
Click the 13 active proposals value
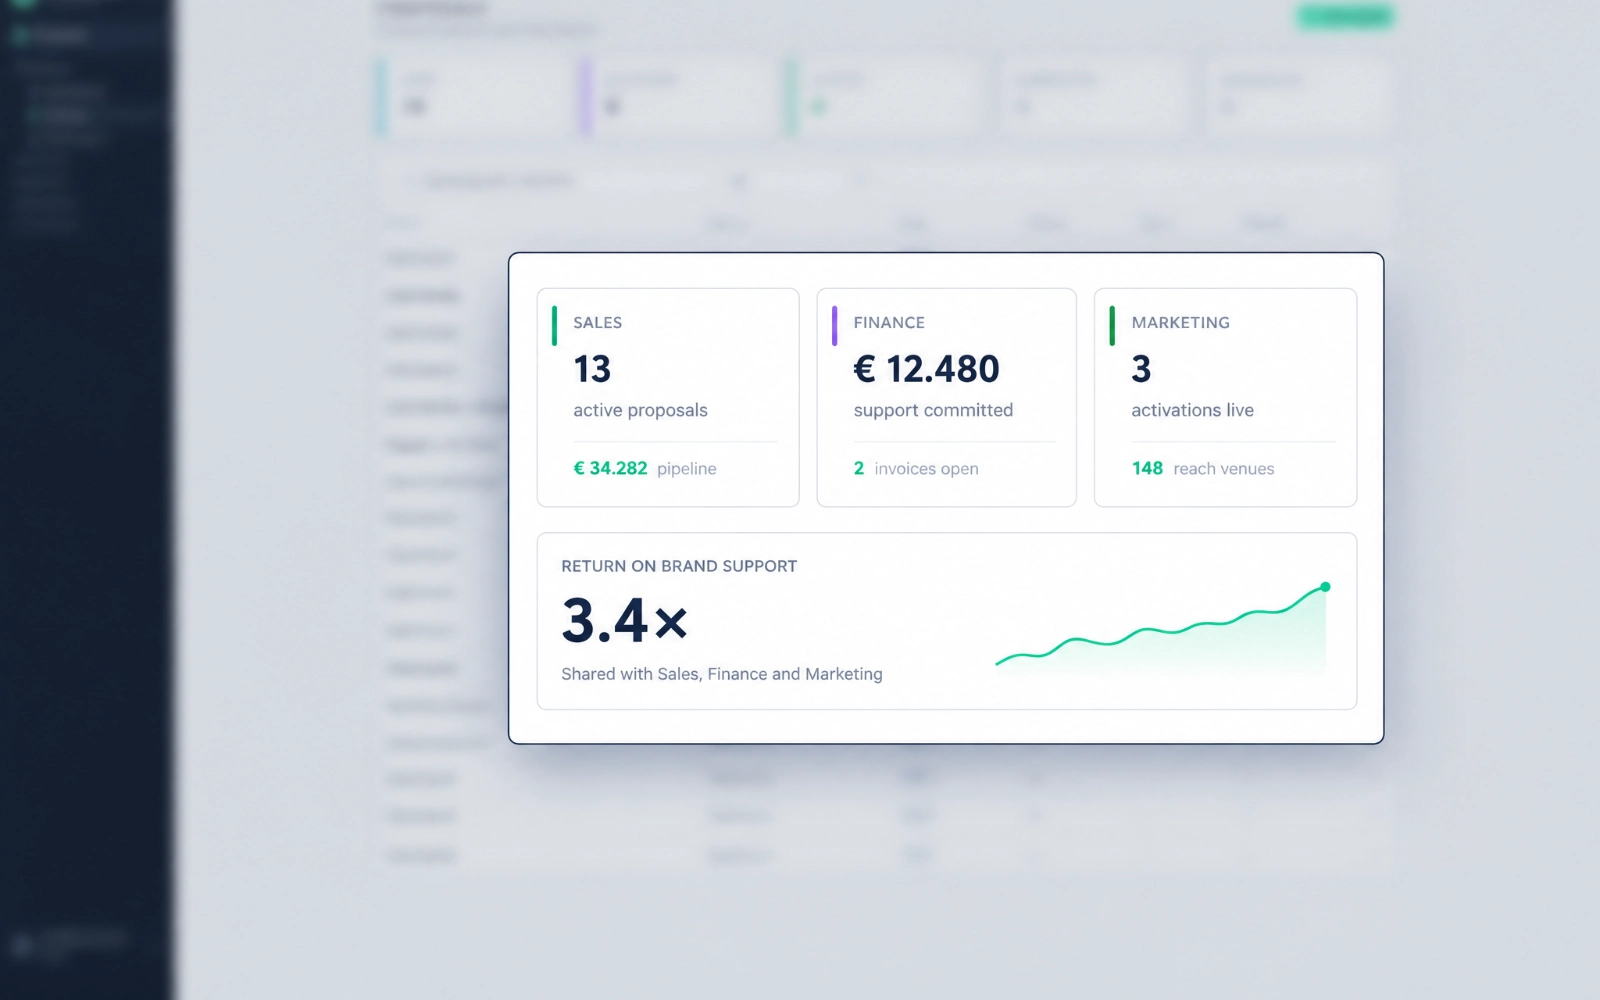tap(592, 369)
